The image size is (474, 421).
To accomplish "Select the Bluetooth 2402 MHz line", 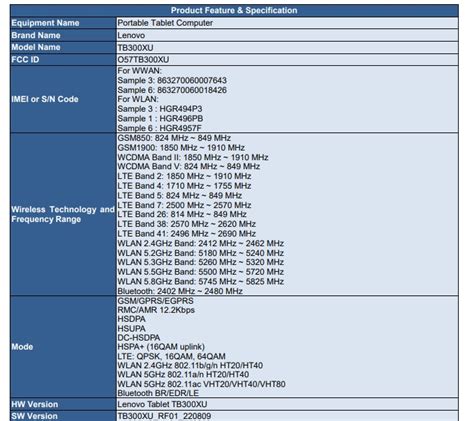I will click(x=180, y=291).
